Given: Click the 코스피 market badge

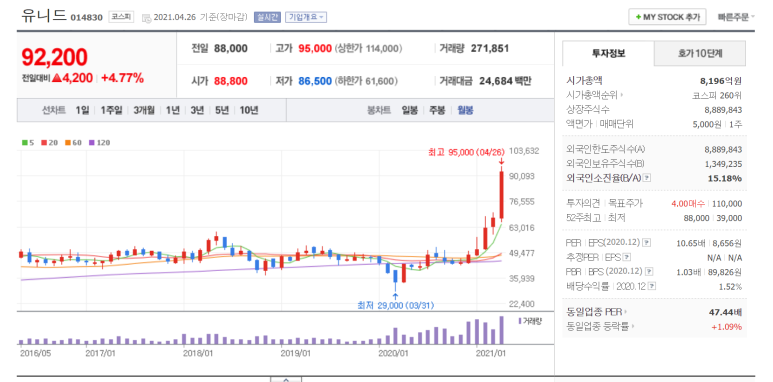Looking at the screenshot, I should click(121, 17).
